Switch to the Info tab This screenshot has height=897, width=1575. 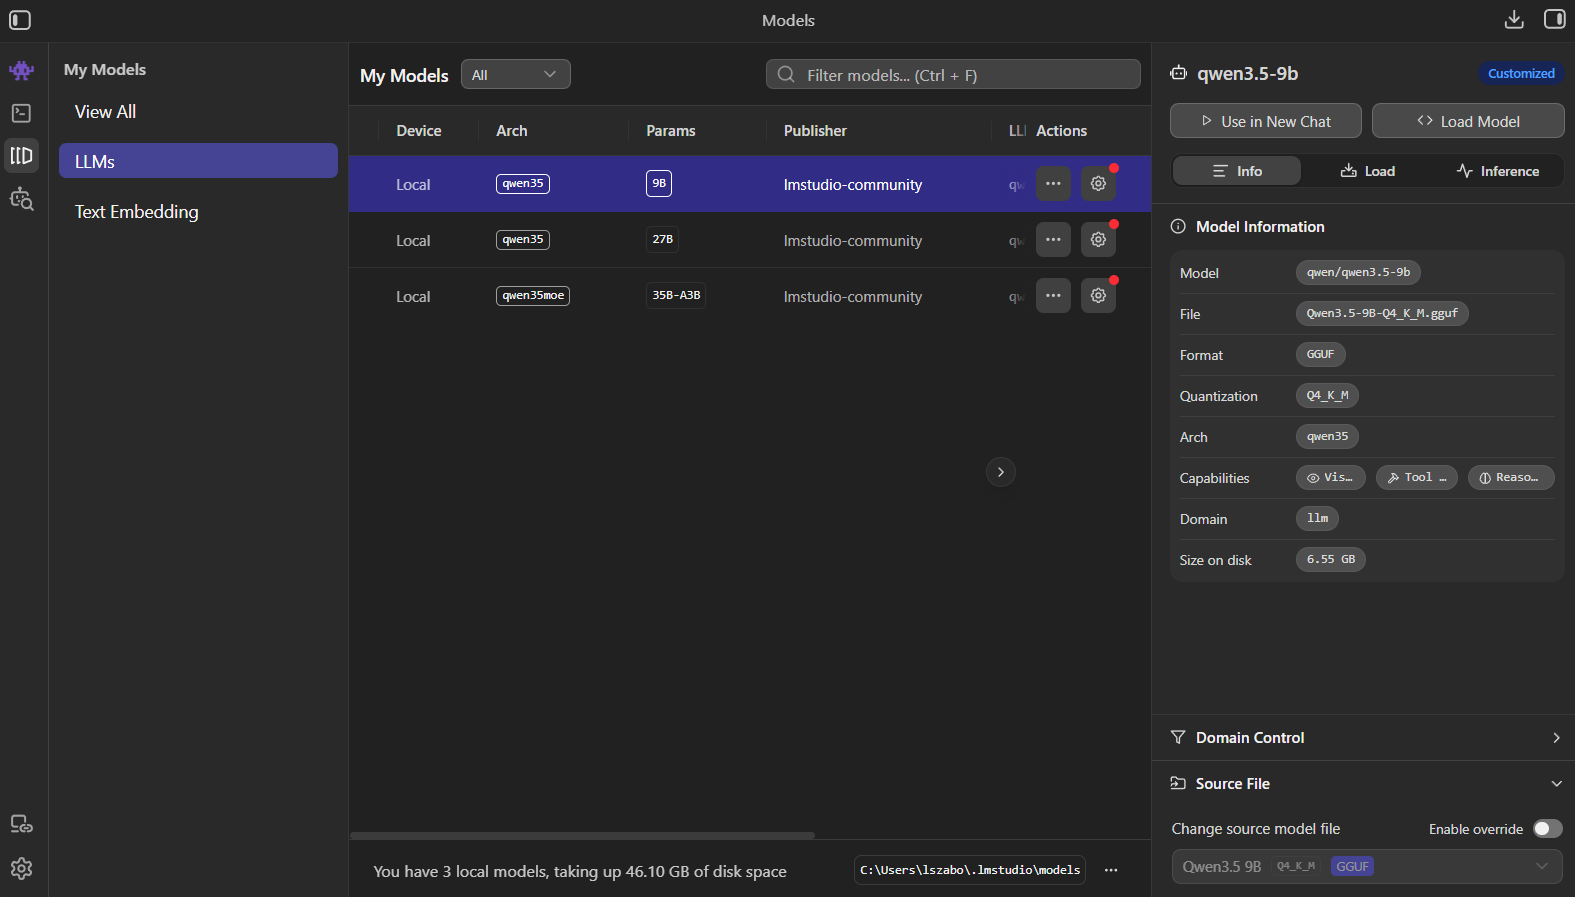(1236, 171)
